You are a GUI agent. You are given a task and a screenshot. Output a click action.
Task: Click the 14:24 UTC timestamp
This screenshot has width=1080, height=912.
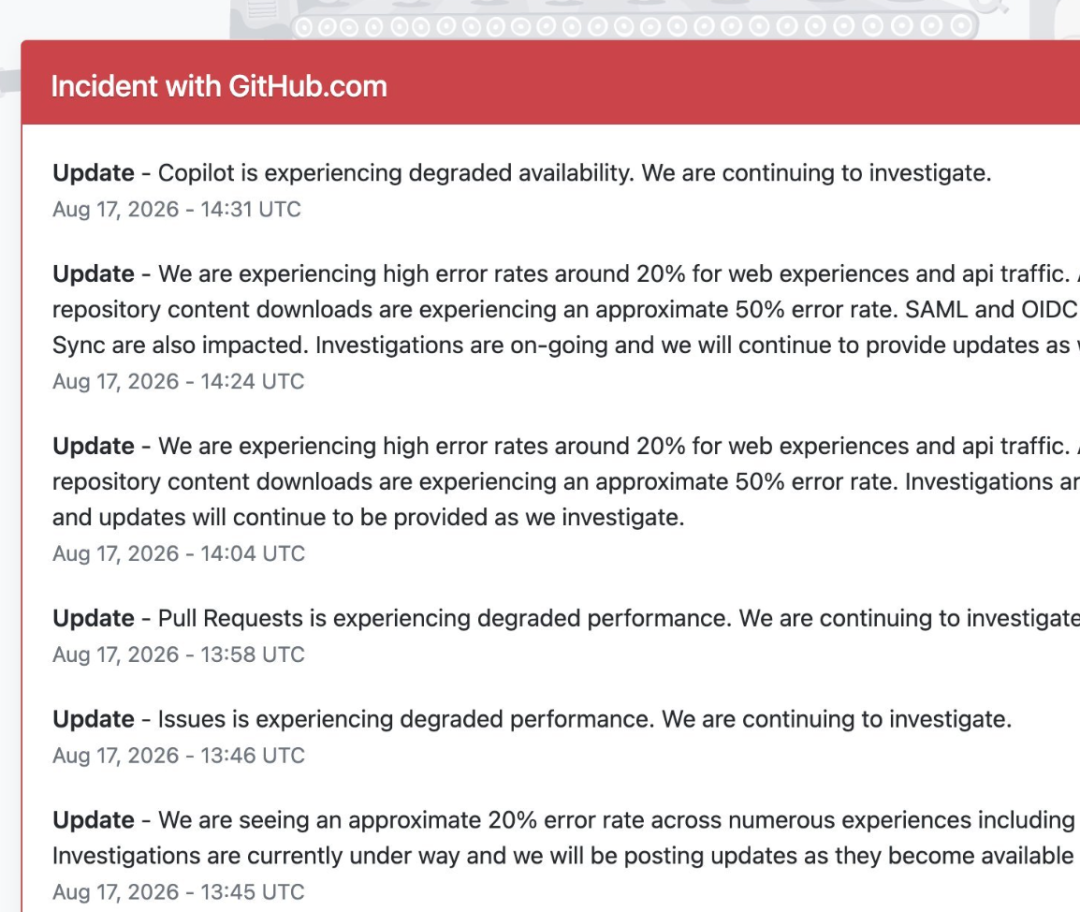tap(178, 382)
